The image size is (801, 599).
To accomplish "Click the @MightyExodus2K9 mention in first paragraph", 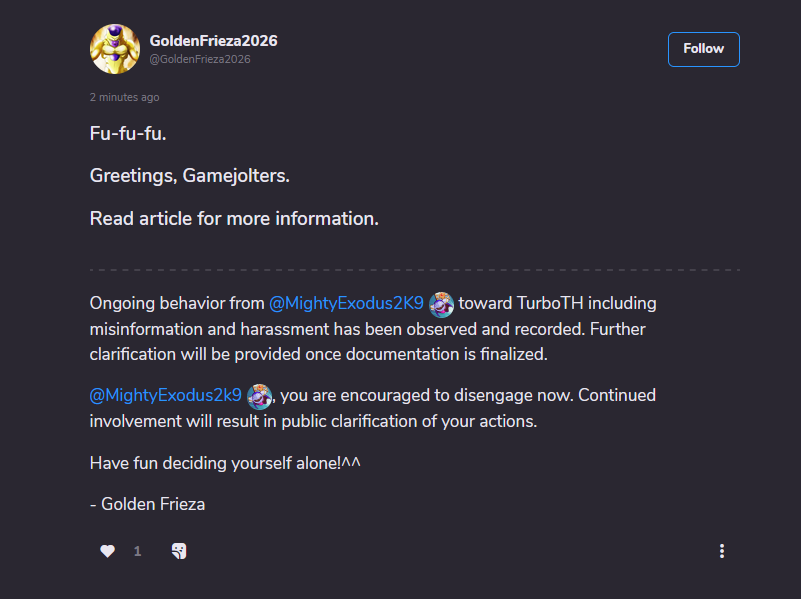I will pos(346,303).
